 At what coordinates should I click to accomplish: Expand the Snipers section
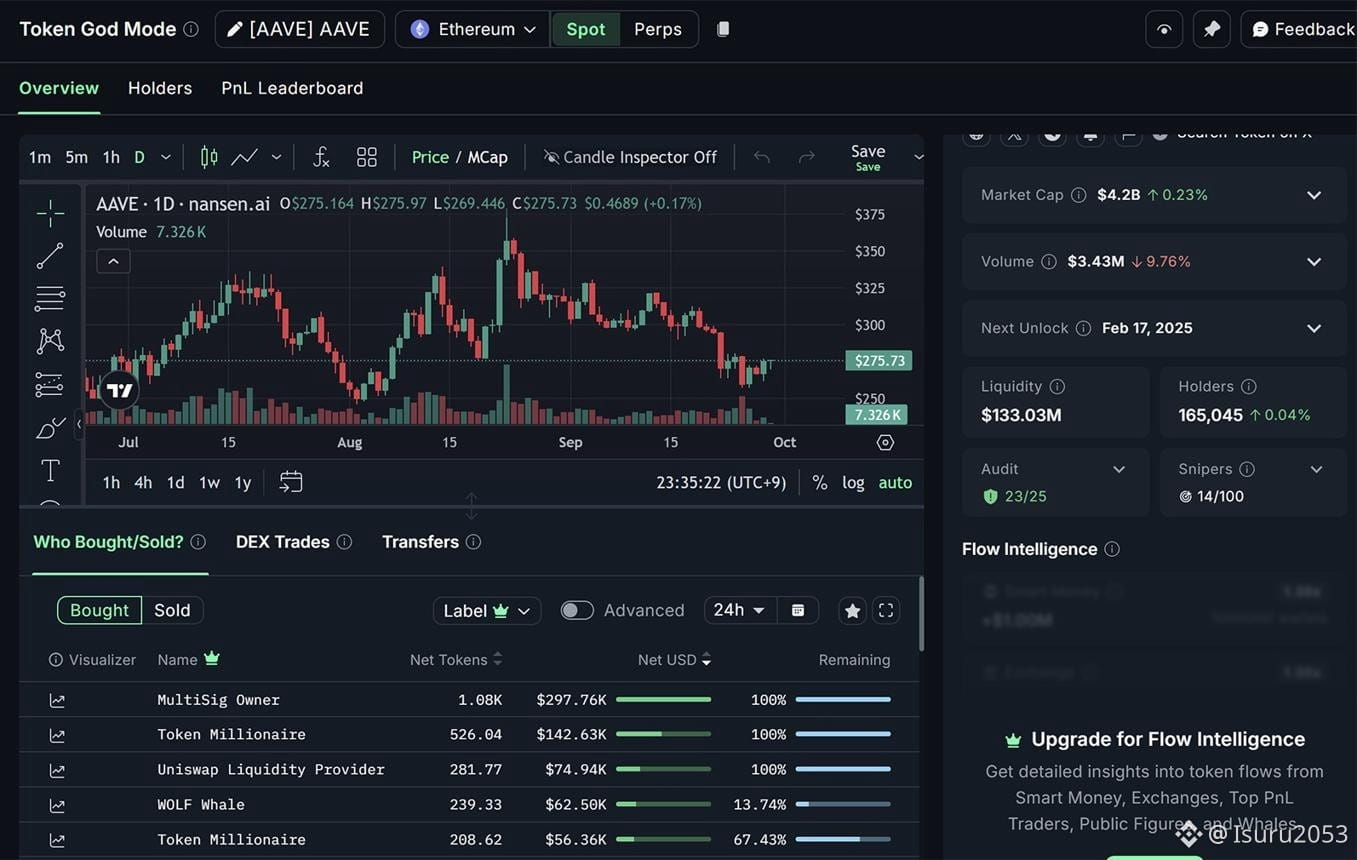[x=1316, y=469]
